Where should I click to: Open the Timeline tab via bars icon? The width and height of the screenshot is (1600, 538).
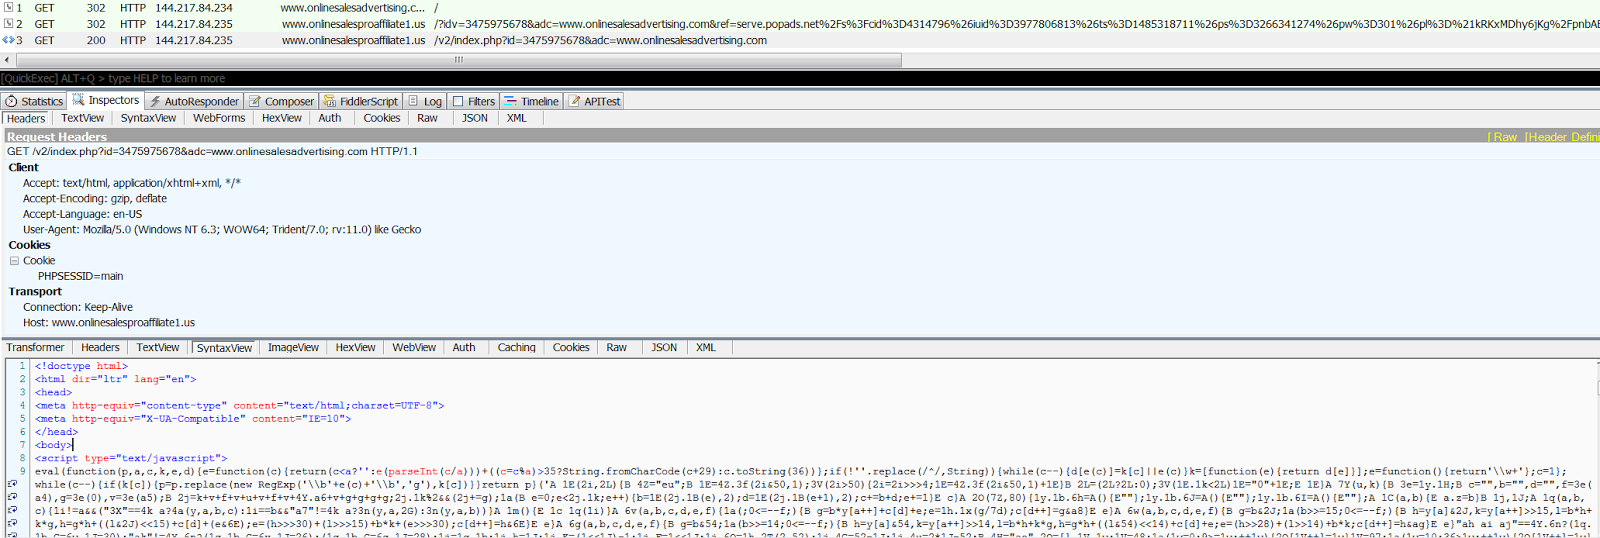coord(510,101)
